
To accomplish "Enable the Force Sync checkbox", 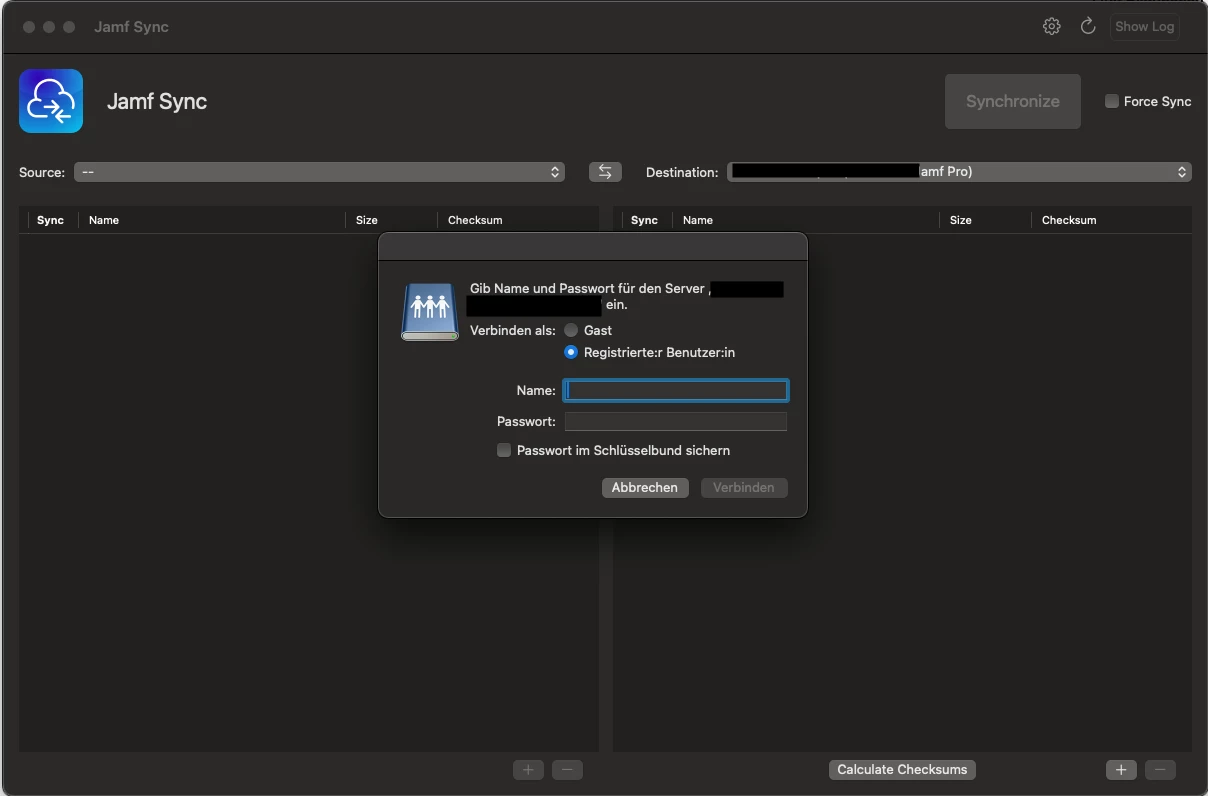I will point(1112,101).
